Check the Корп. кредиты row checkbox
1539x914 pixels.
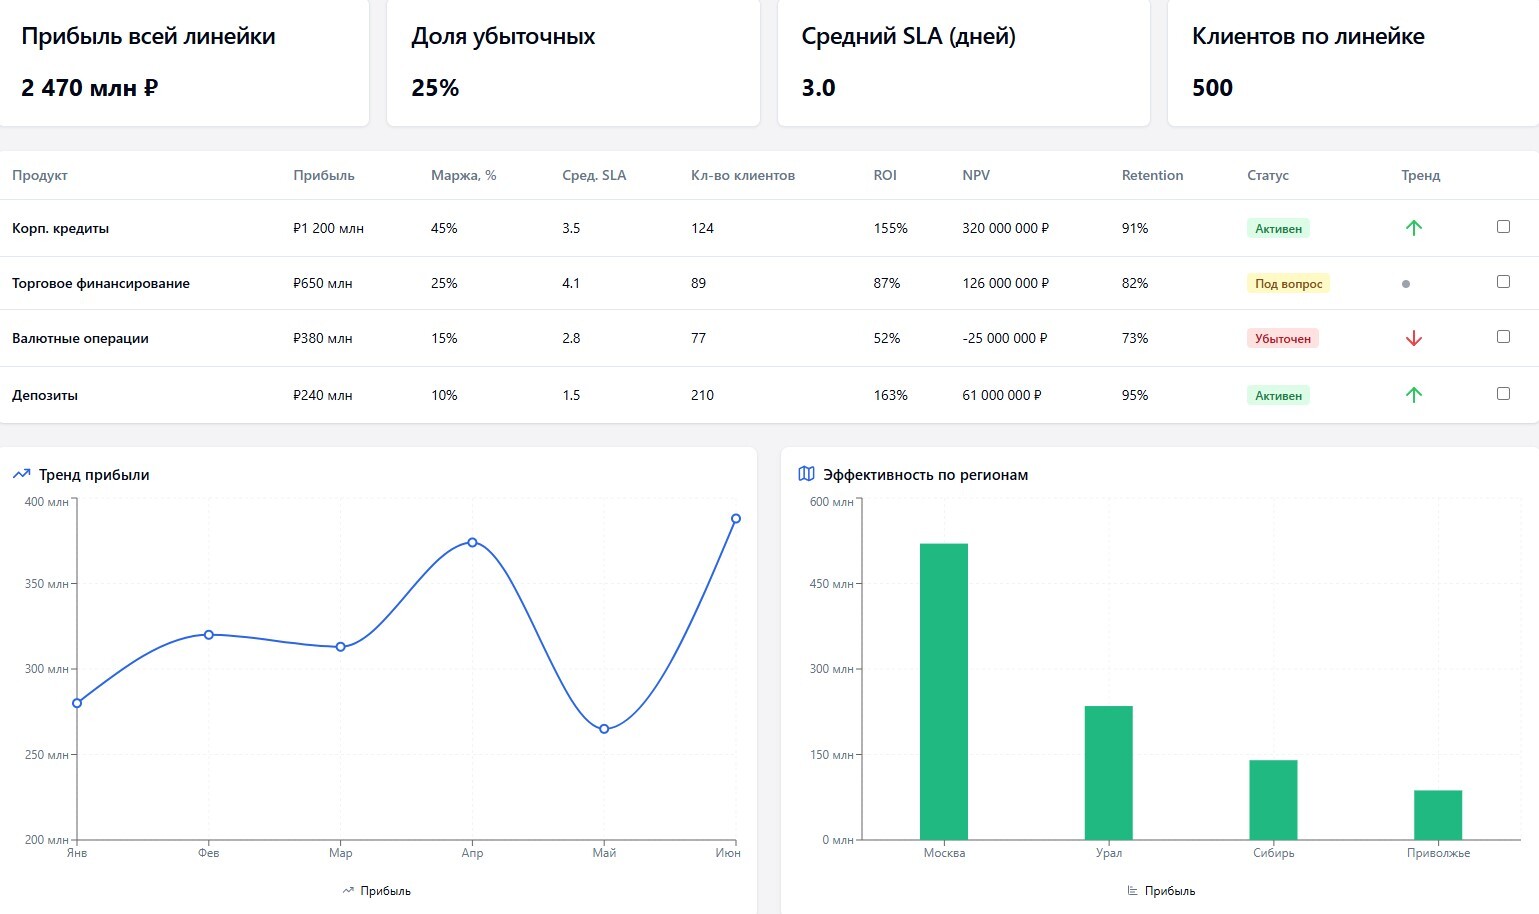[1503, 227]
